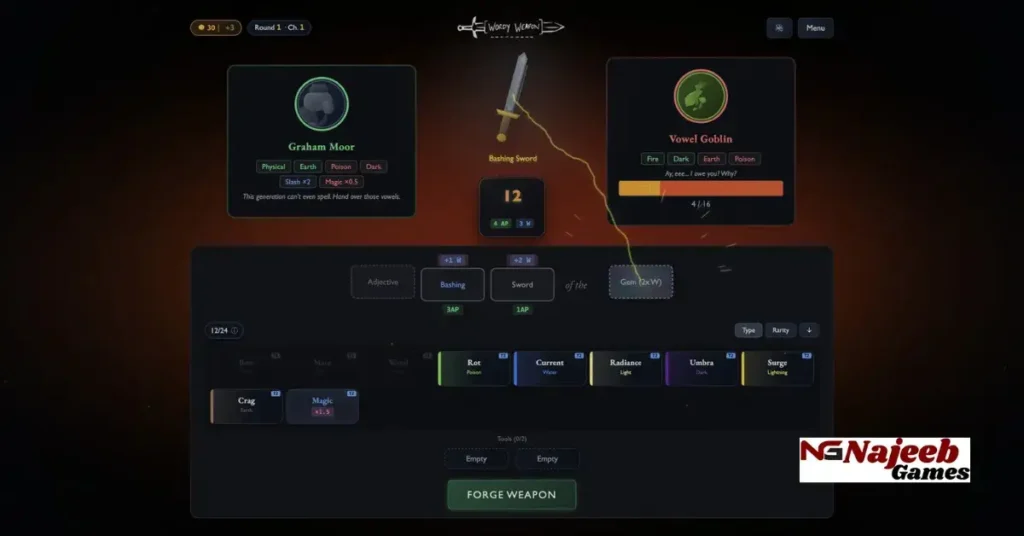Click the Vowel Goblin enemy portrait

click(700, 96)
